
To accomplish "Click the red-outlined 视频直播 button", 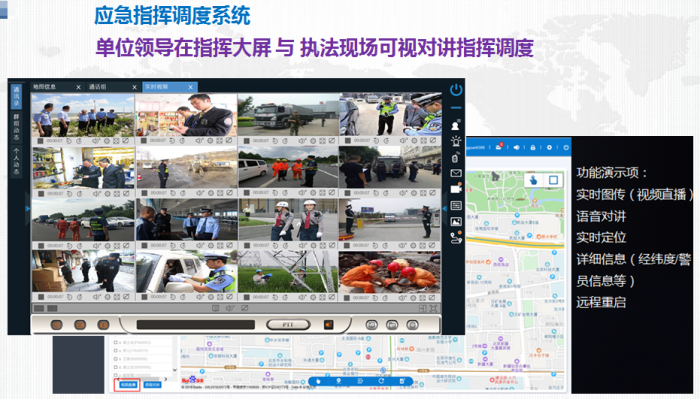I will pyautogui.click(x=128, y=385).
